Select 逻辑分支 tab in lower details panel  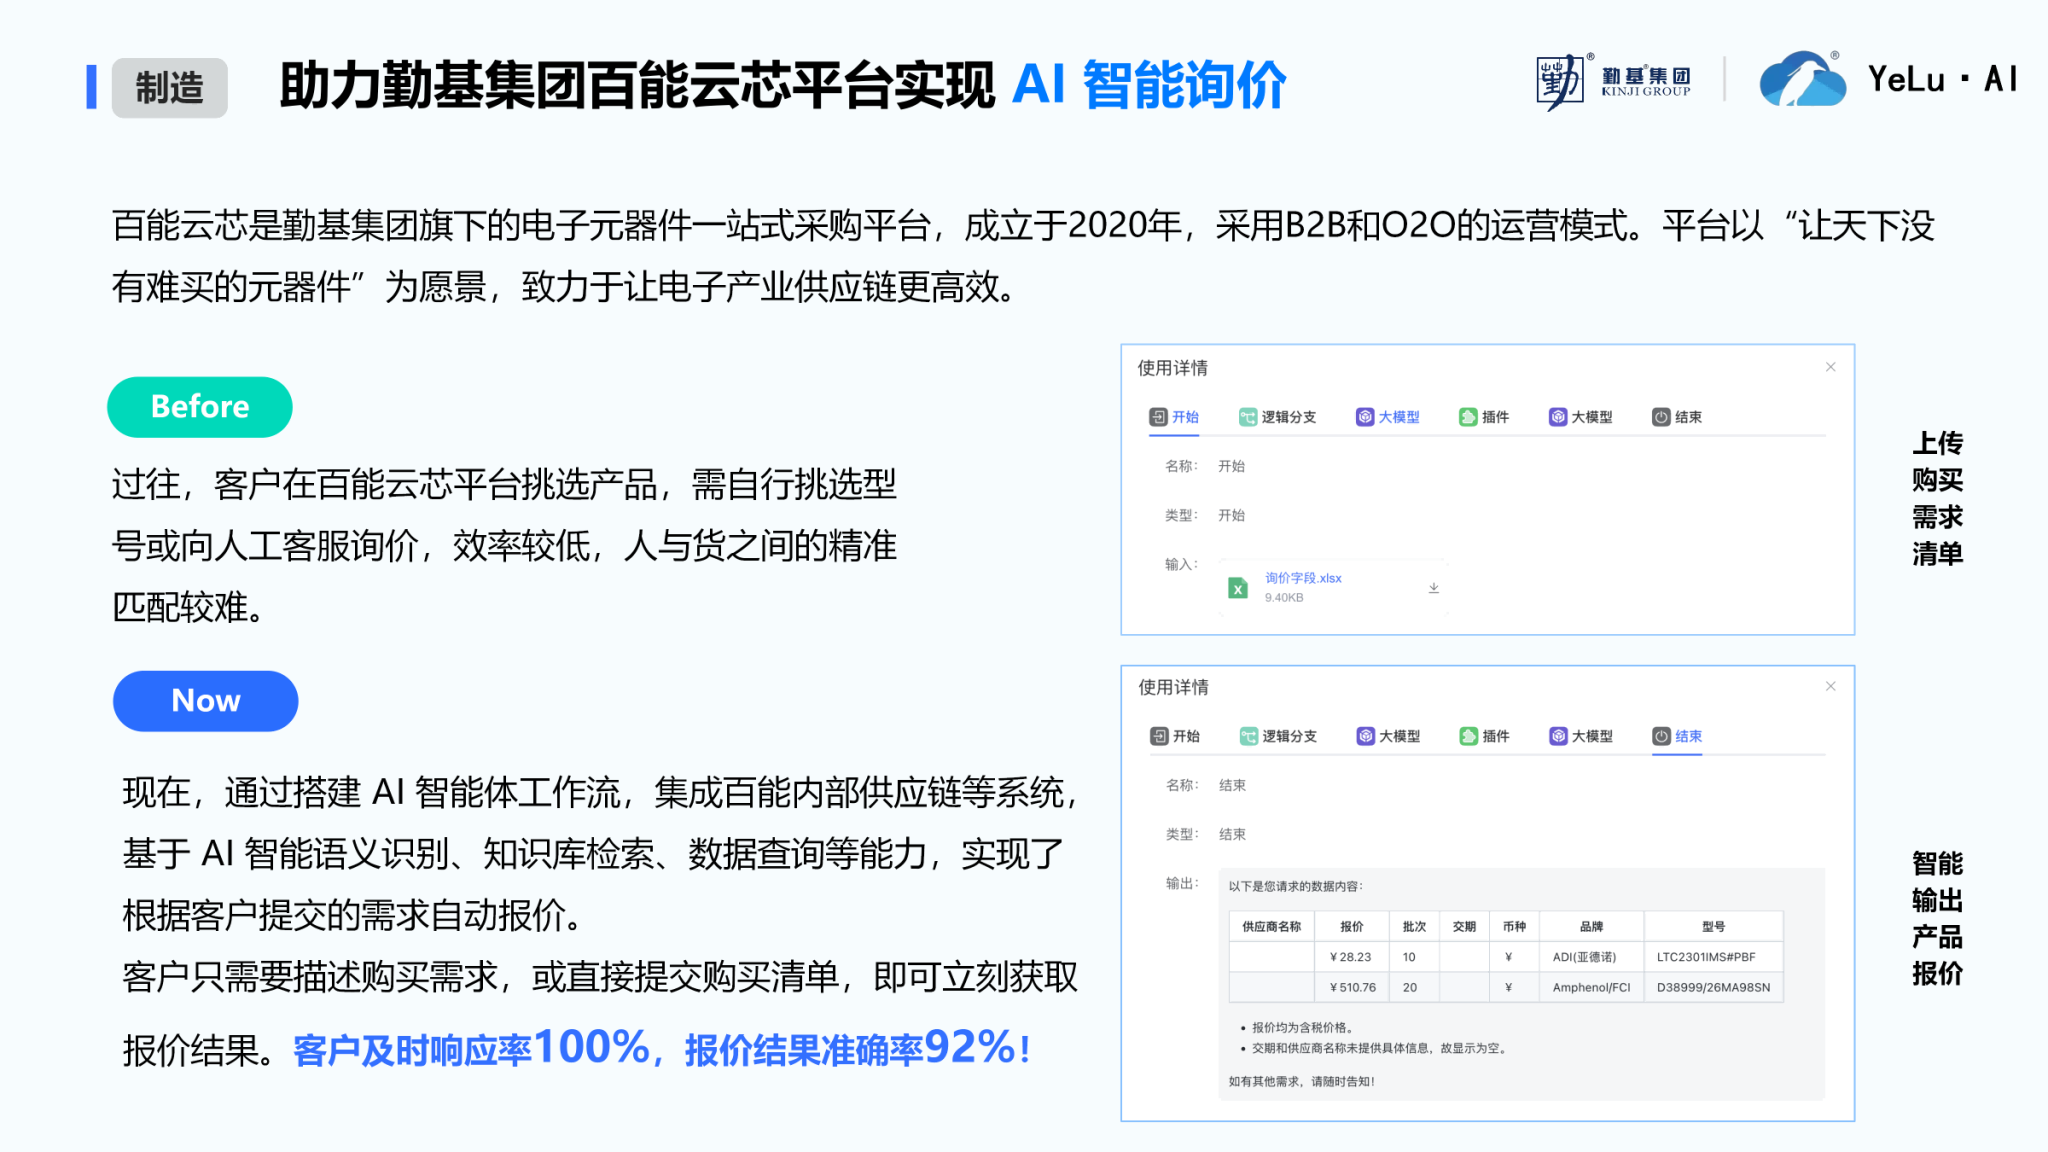click(1278, 736)
